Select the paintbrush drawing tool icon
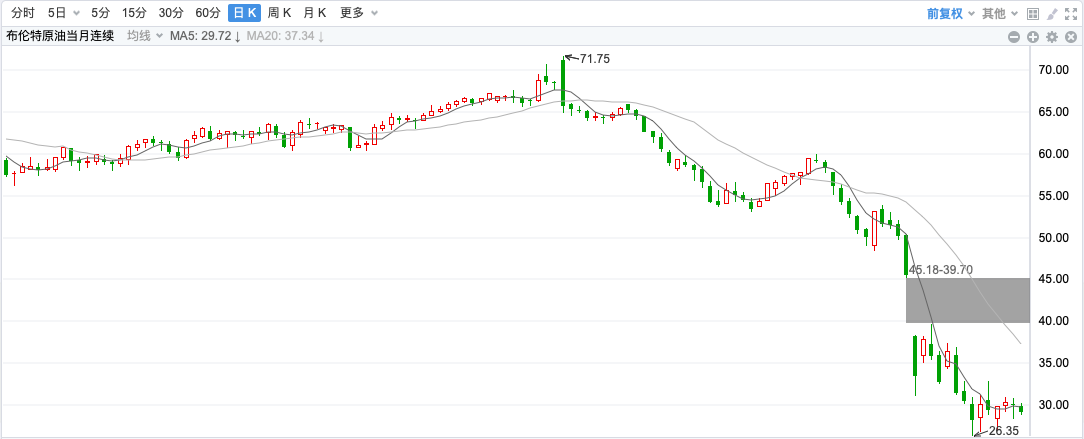Image resolution: width=1084 pixels, height=439 pixels. point(1052,13)
